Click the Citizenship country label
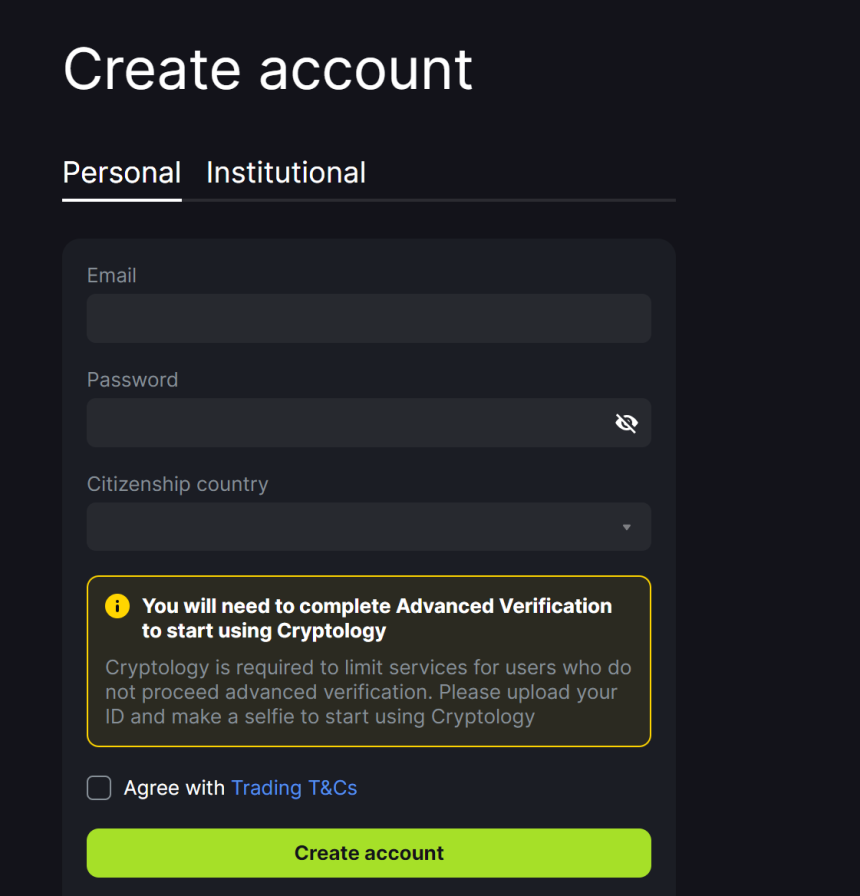 click(178, 484)
